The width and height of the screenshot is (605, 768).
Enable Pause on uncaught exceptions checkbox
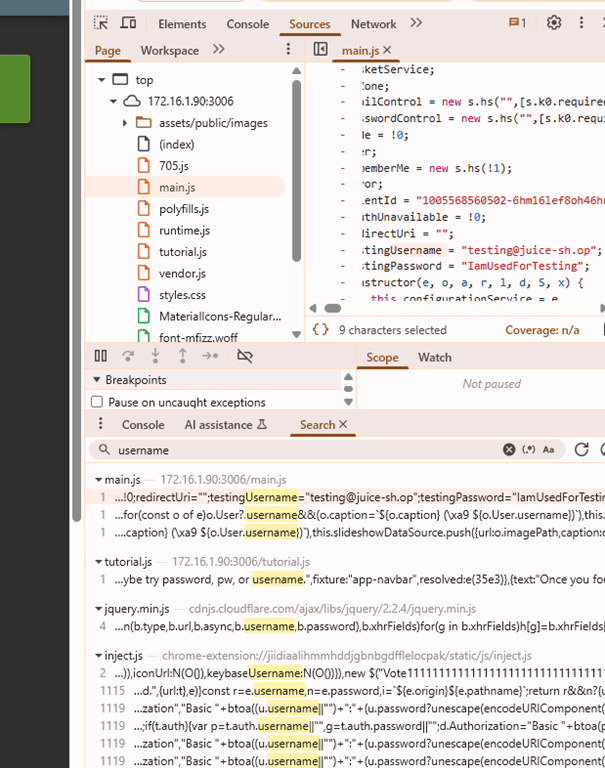click(x=97, y=402)
